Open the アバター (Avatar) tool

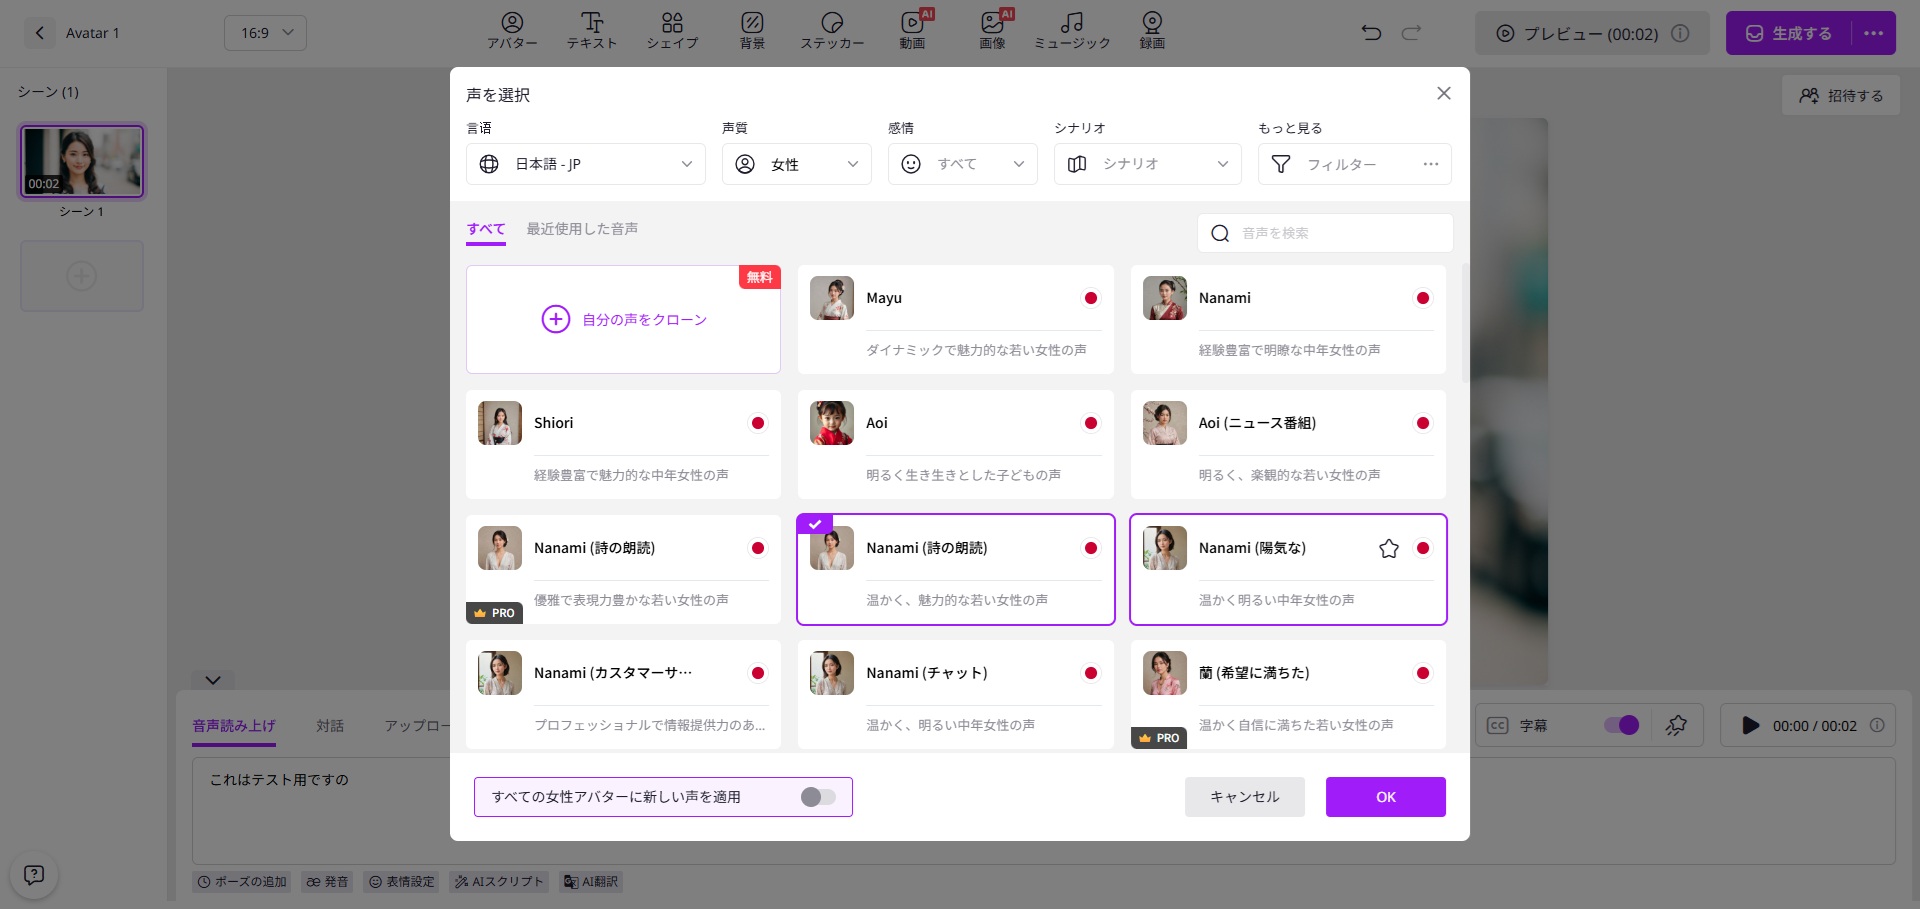tap(512, 31)
